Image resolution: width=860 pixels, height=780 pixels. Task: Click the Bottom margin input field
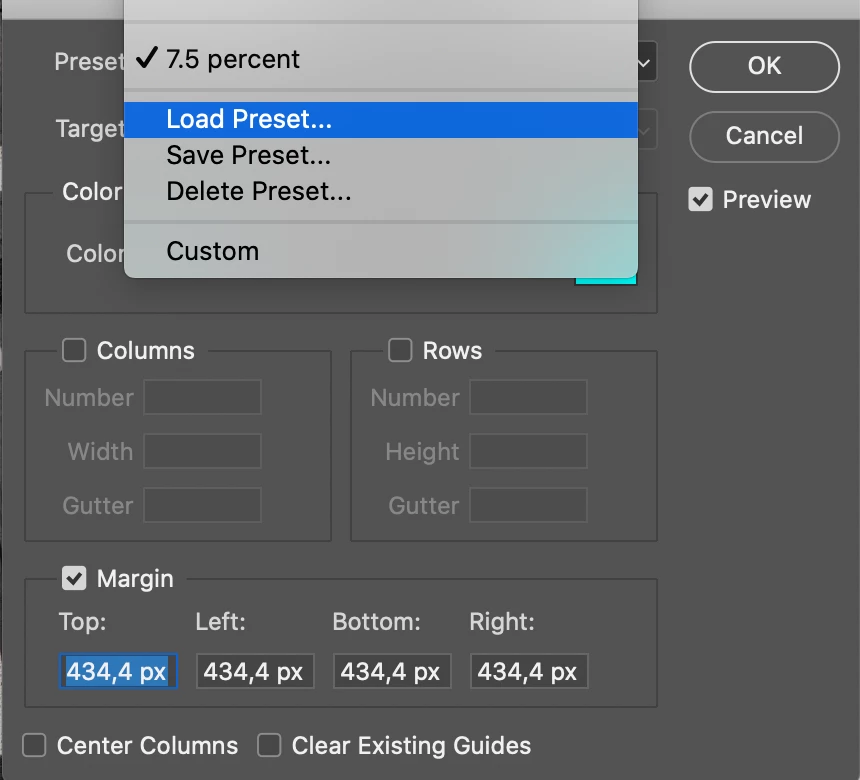[392, 672]
